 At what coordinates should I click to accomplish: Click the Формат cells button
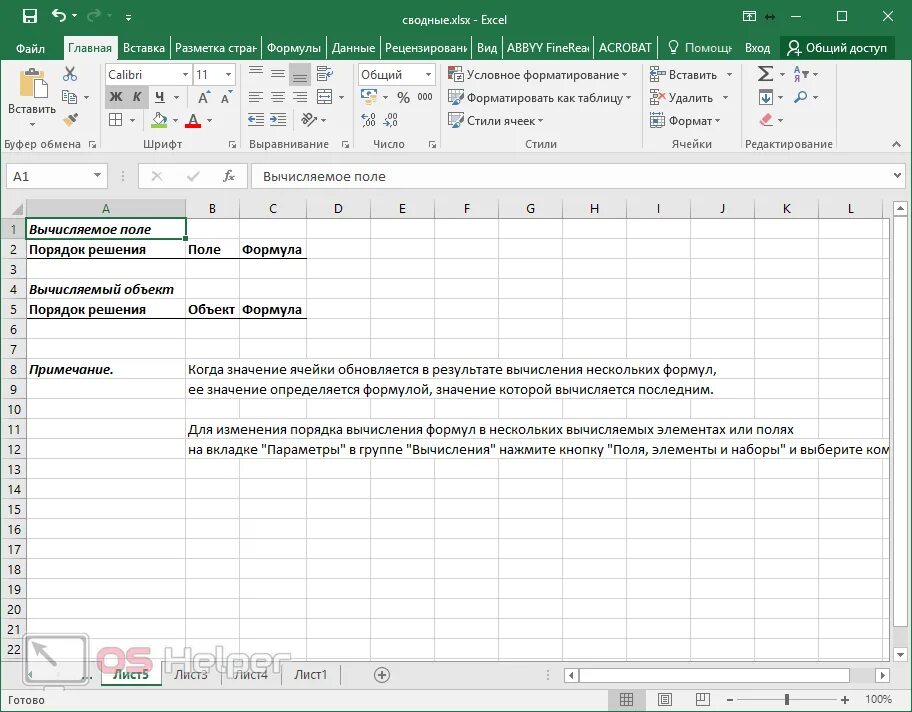point(685,120)
